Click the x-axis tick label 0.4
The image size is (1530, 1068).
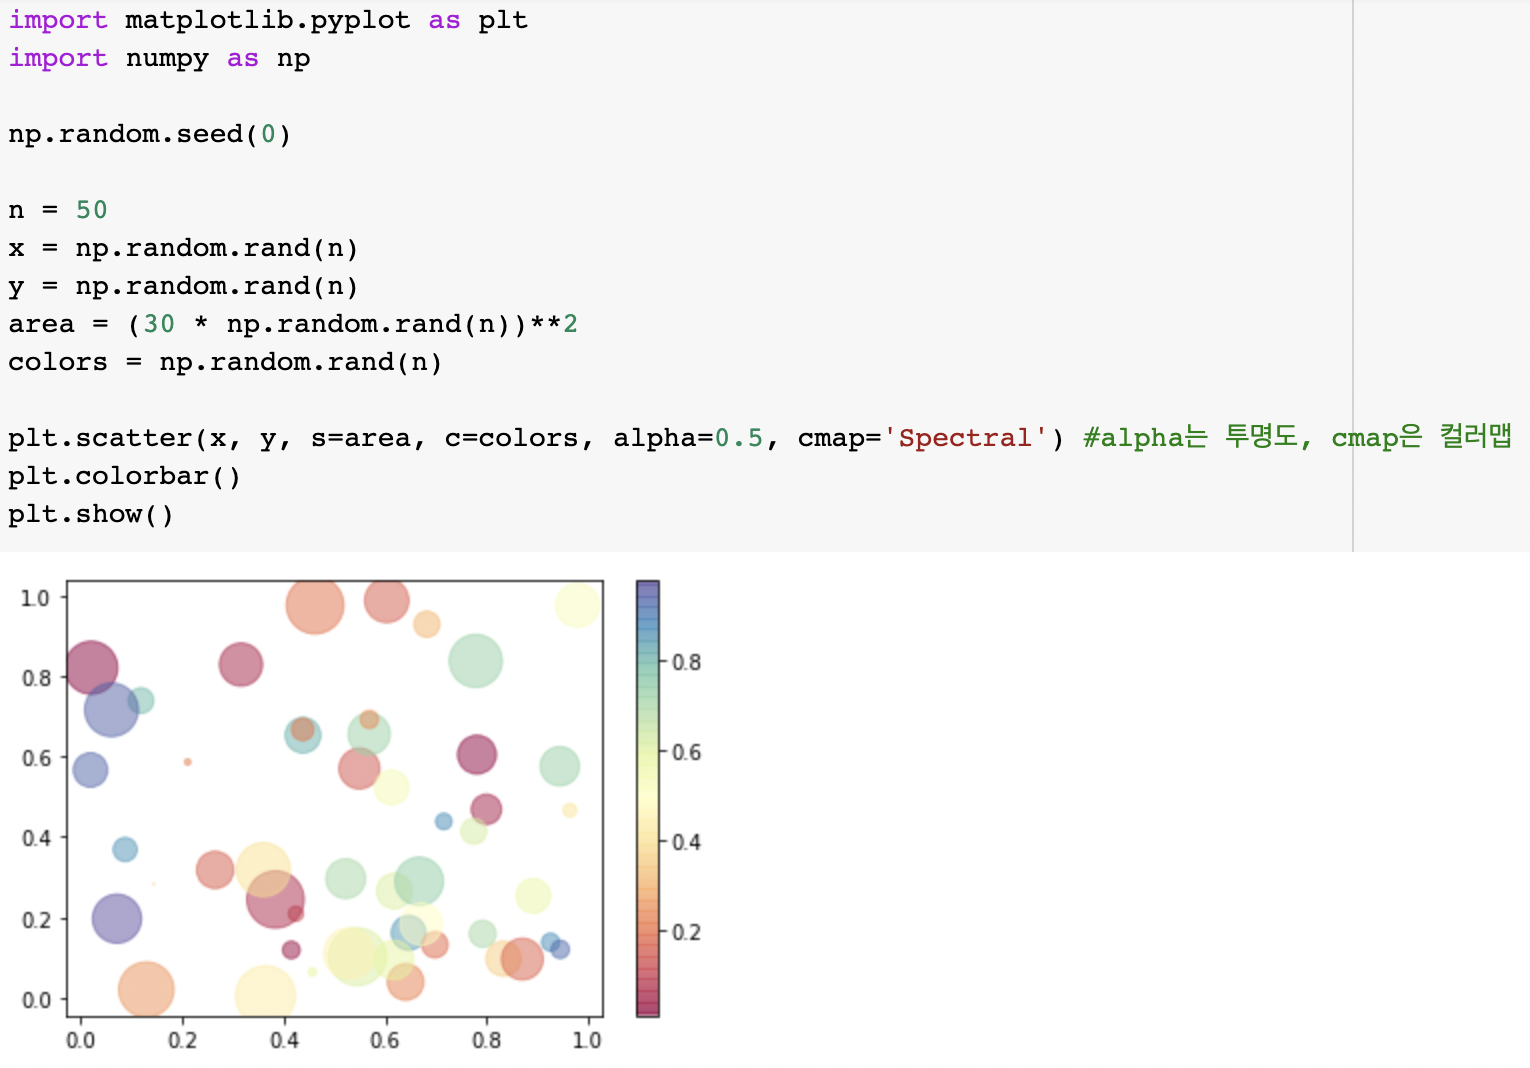[x=284, y=1040]
